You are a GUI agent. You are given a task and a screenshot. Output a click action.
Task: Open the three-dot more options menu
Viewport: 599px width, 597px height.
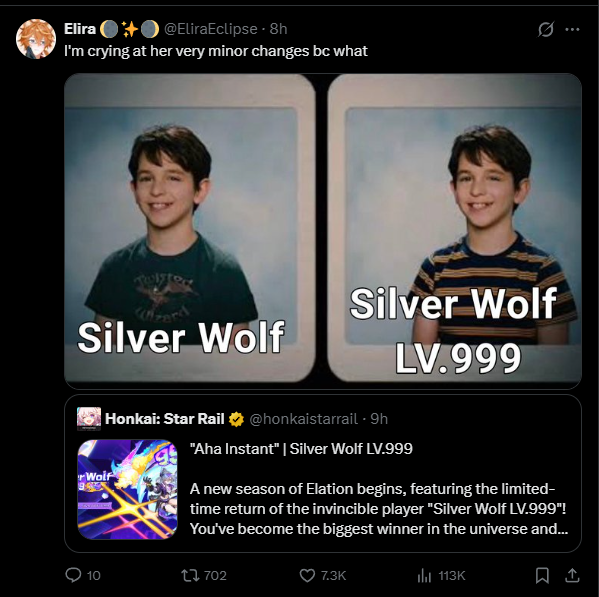[x=572, y=29]
